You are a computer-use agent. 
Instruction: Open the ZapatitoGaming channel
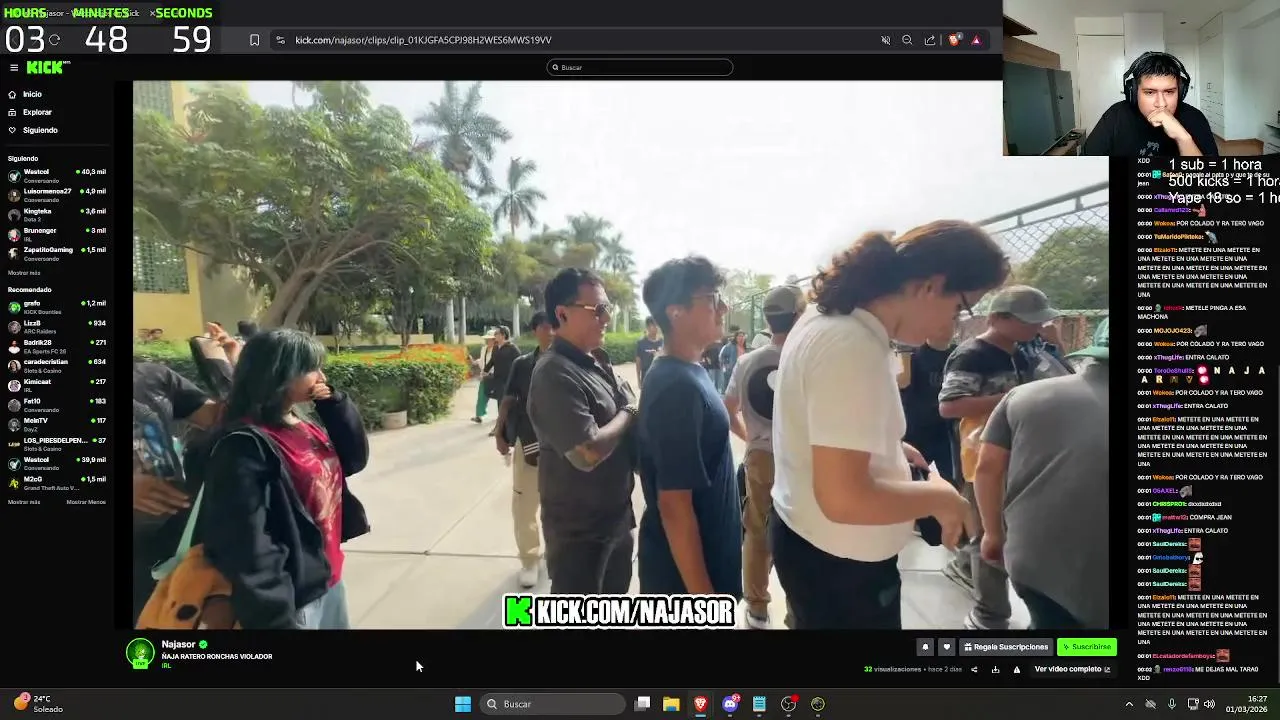pos(57,253)
